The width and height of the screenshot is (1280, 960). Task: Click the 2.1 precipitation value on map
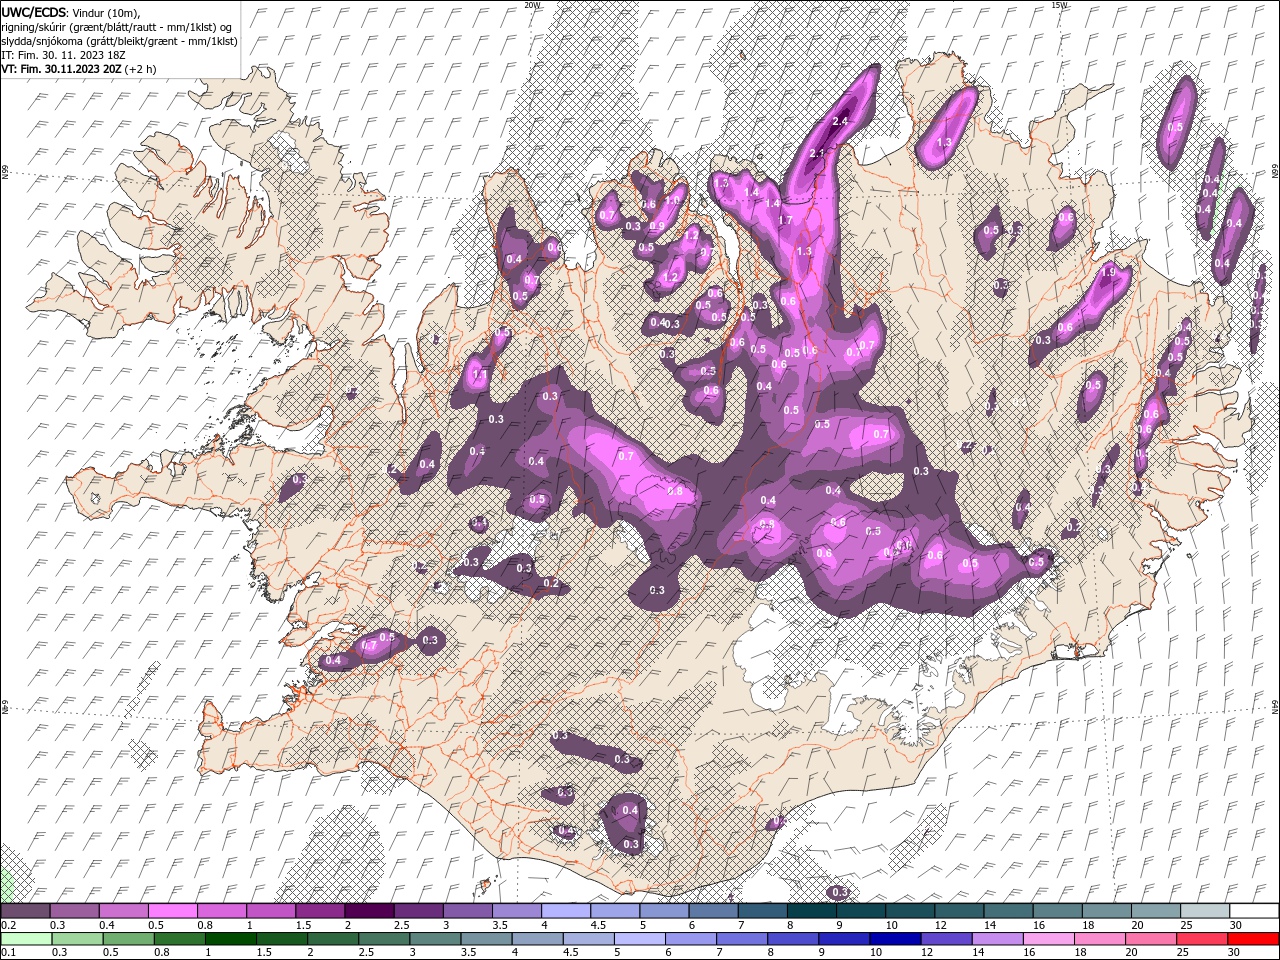click(817, 153)
